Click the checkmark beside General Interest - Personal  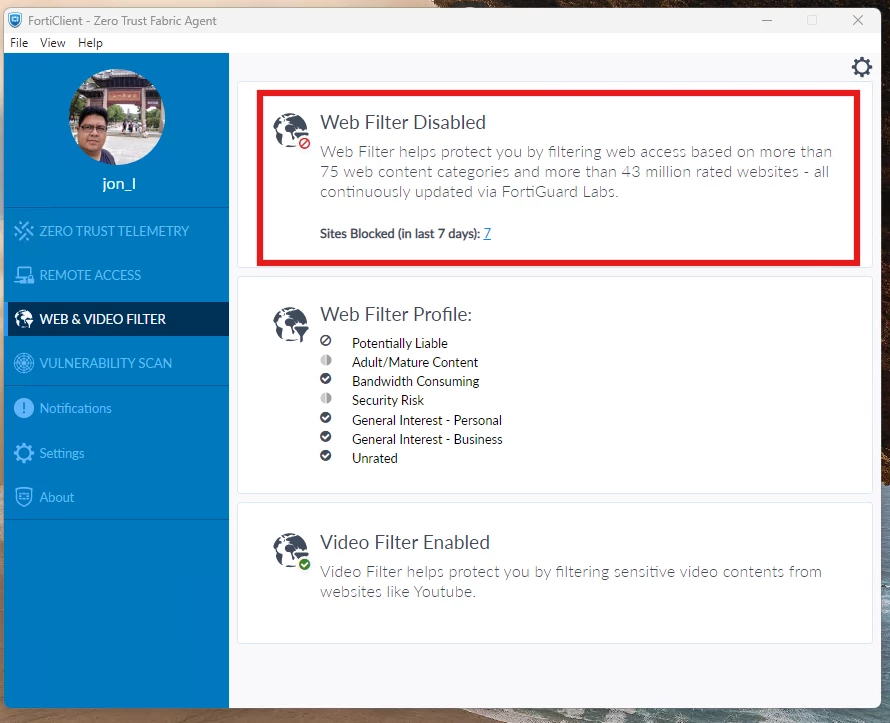point(326,418)
